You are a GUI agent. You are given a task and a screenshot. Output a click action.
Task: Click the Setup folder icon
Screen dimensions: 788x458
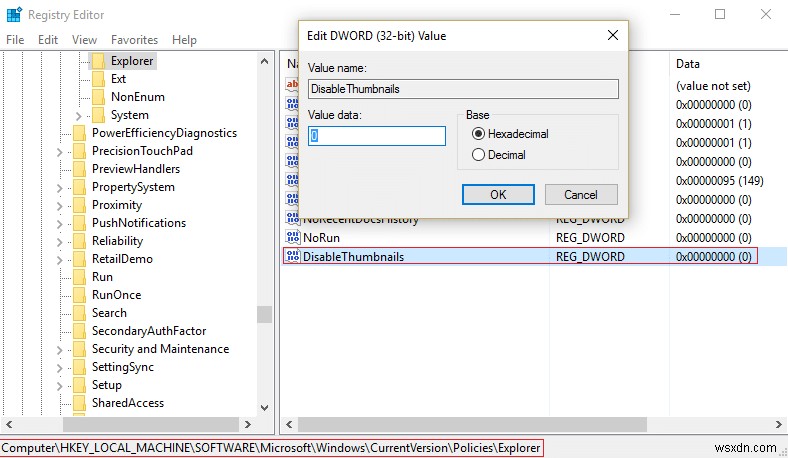pyautogui.click(x=79, y=386)
